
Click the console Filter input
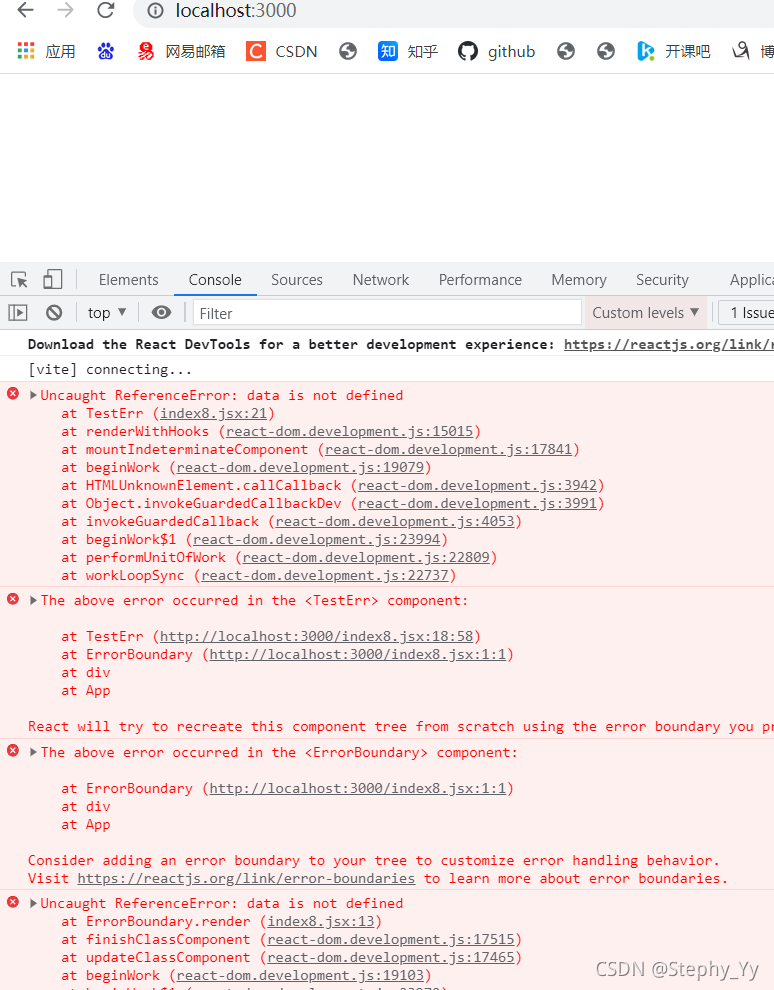tap(388, 313)
